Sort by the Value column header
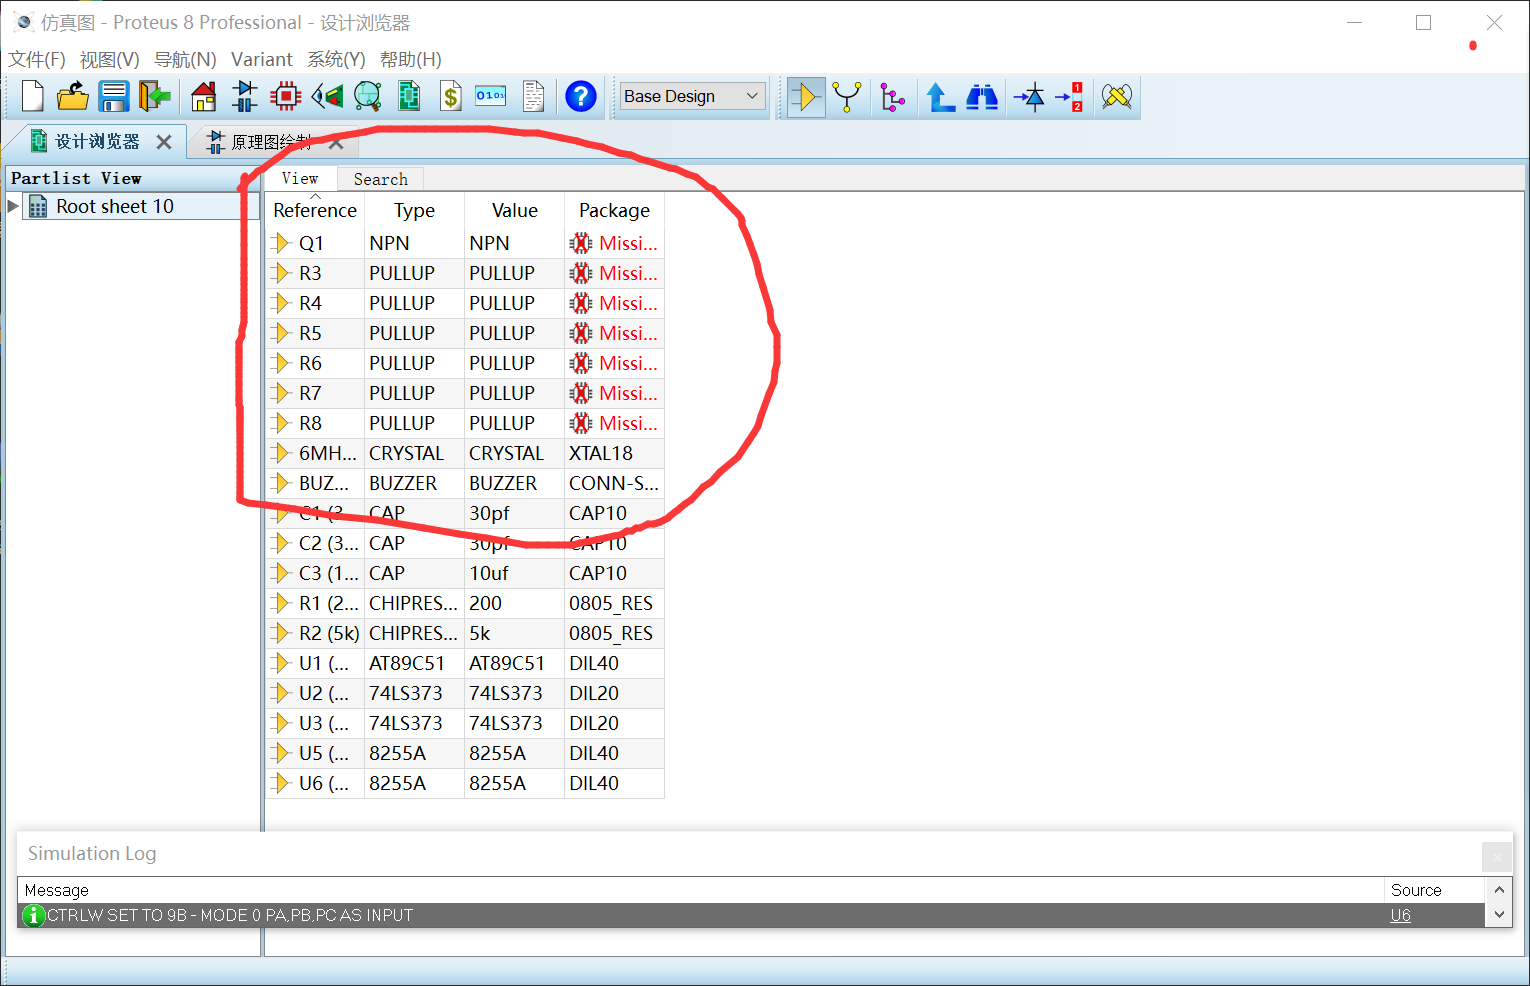1530x986 pixels. (515, 210)
